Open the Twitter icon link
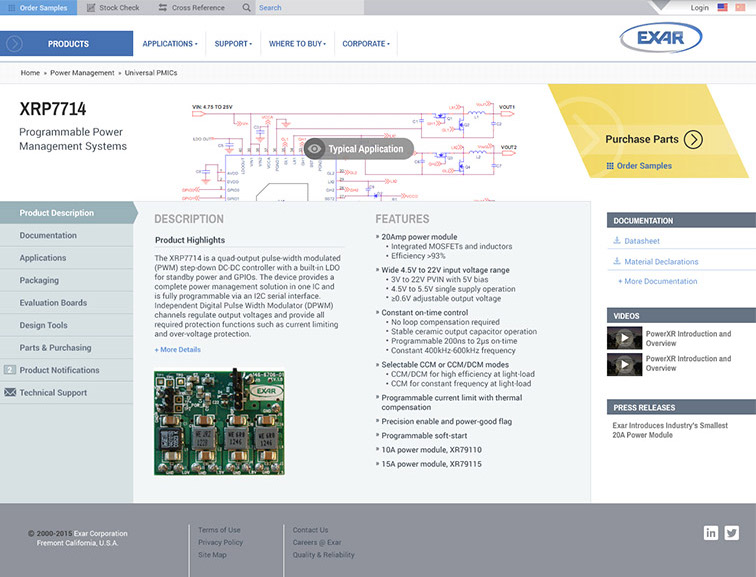This screenshot has height=577, width=756. tap(732, 533)
